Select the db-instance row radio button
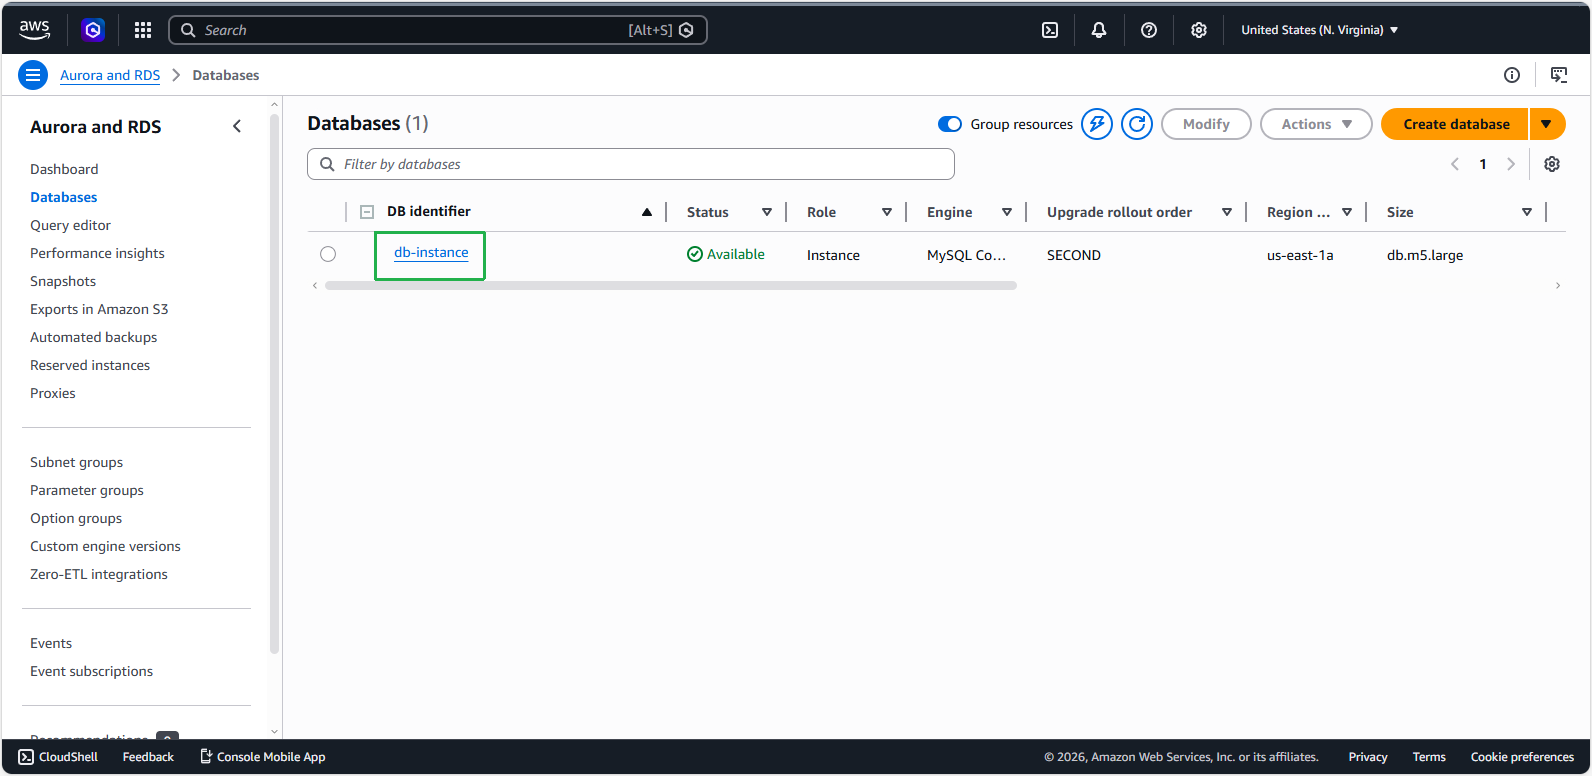1592x776 pixels. (x=328, y=254)
